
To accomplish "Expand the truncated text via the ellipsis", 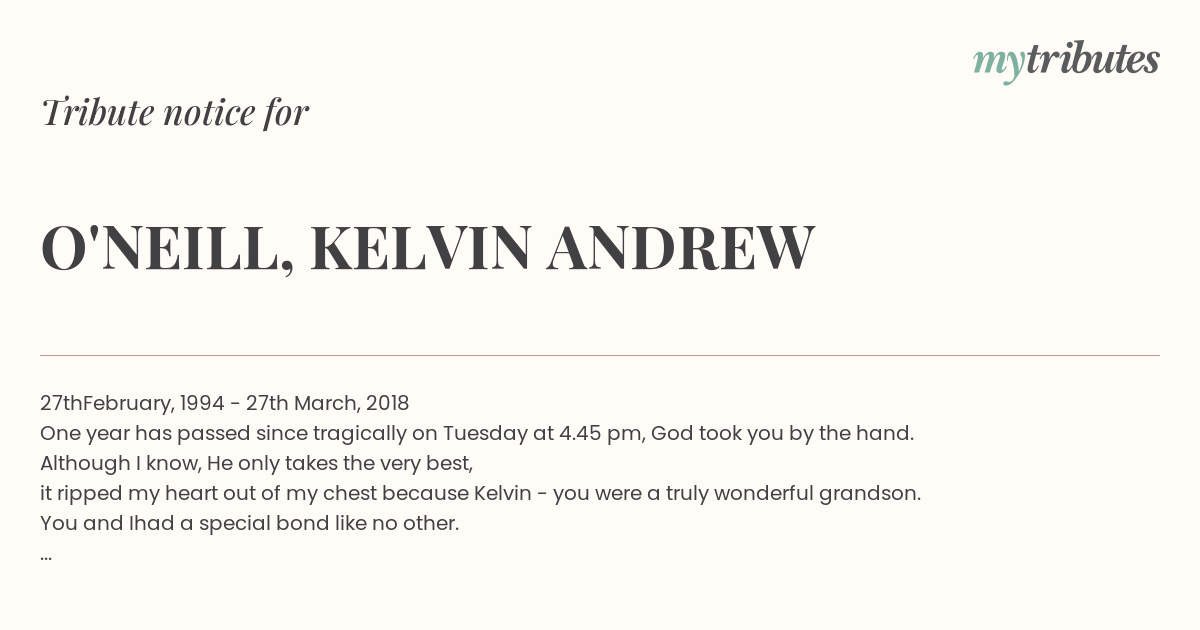I will (46, 556).
